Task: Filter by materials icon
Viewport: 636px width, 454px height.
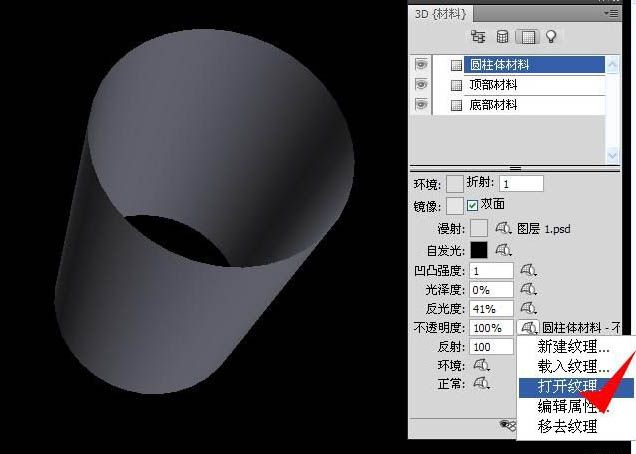Action: pyautogui.click(x=527, y=37)
